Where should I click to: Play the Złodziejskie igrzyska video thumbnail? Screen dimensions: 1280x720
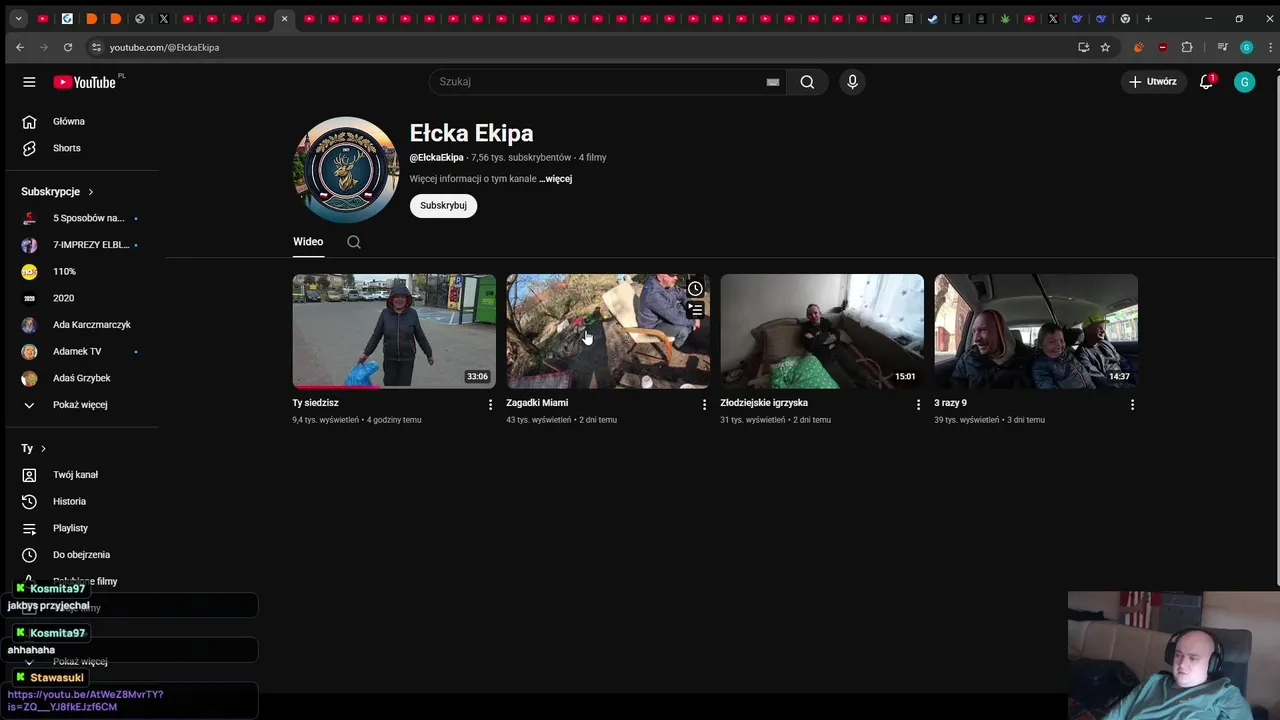[822, 331]
